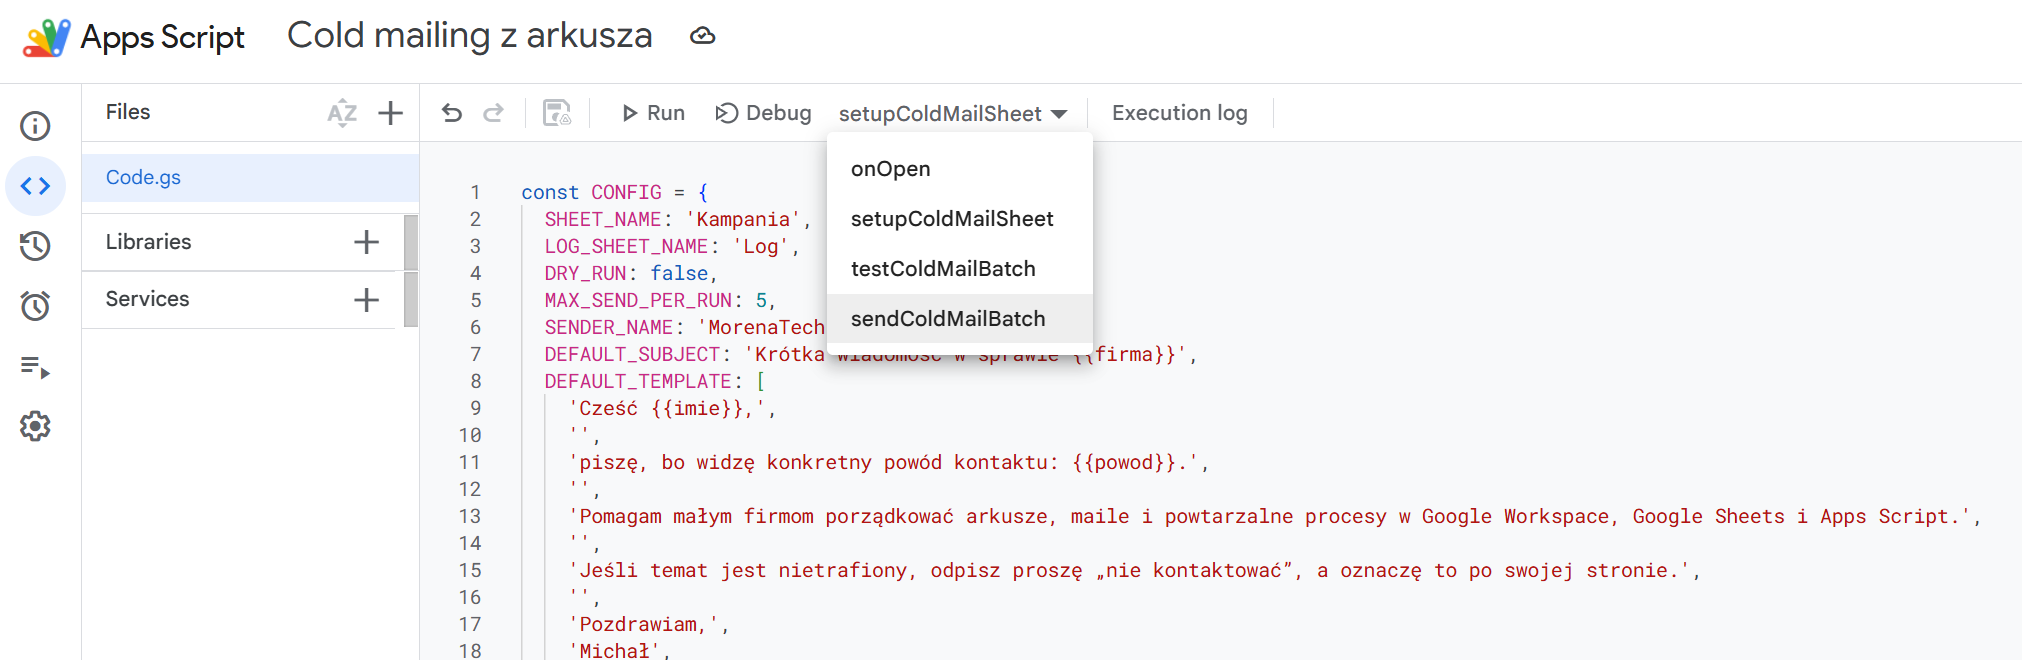
Task: Select onOpen from function list
Action: [x=960, y=169]
